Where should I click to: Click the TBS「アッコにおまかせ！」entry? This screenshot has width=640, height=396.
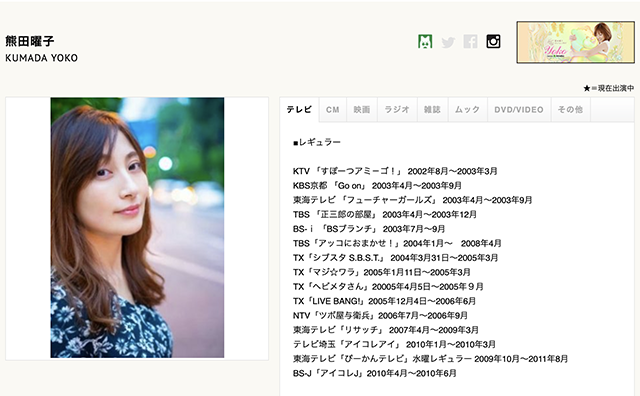pos(397,243)
